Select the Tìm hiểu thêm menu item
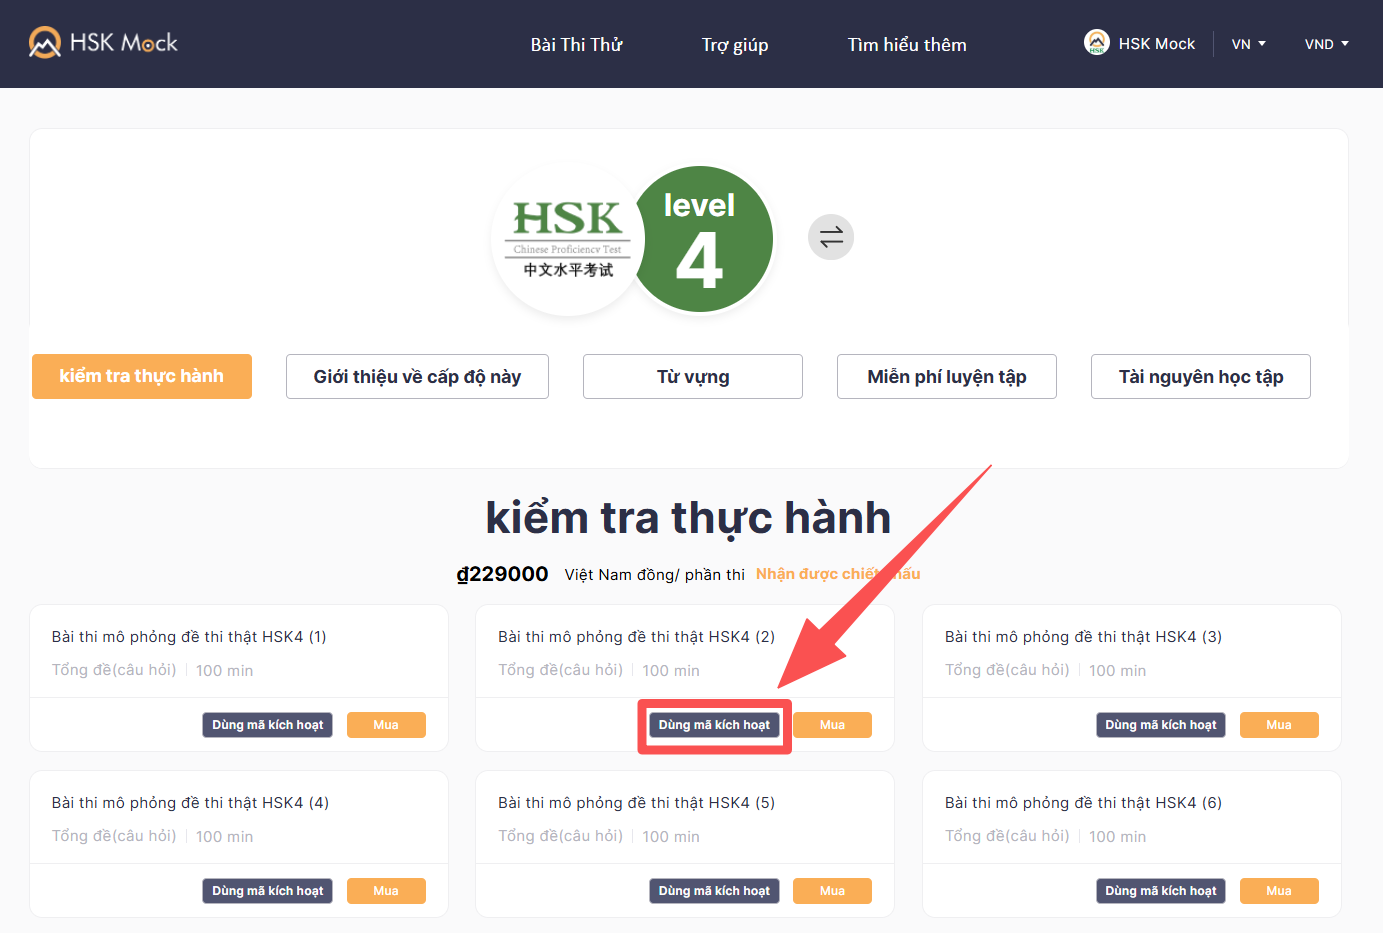 [905, 44]
